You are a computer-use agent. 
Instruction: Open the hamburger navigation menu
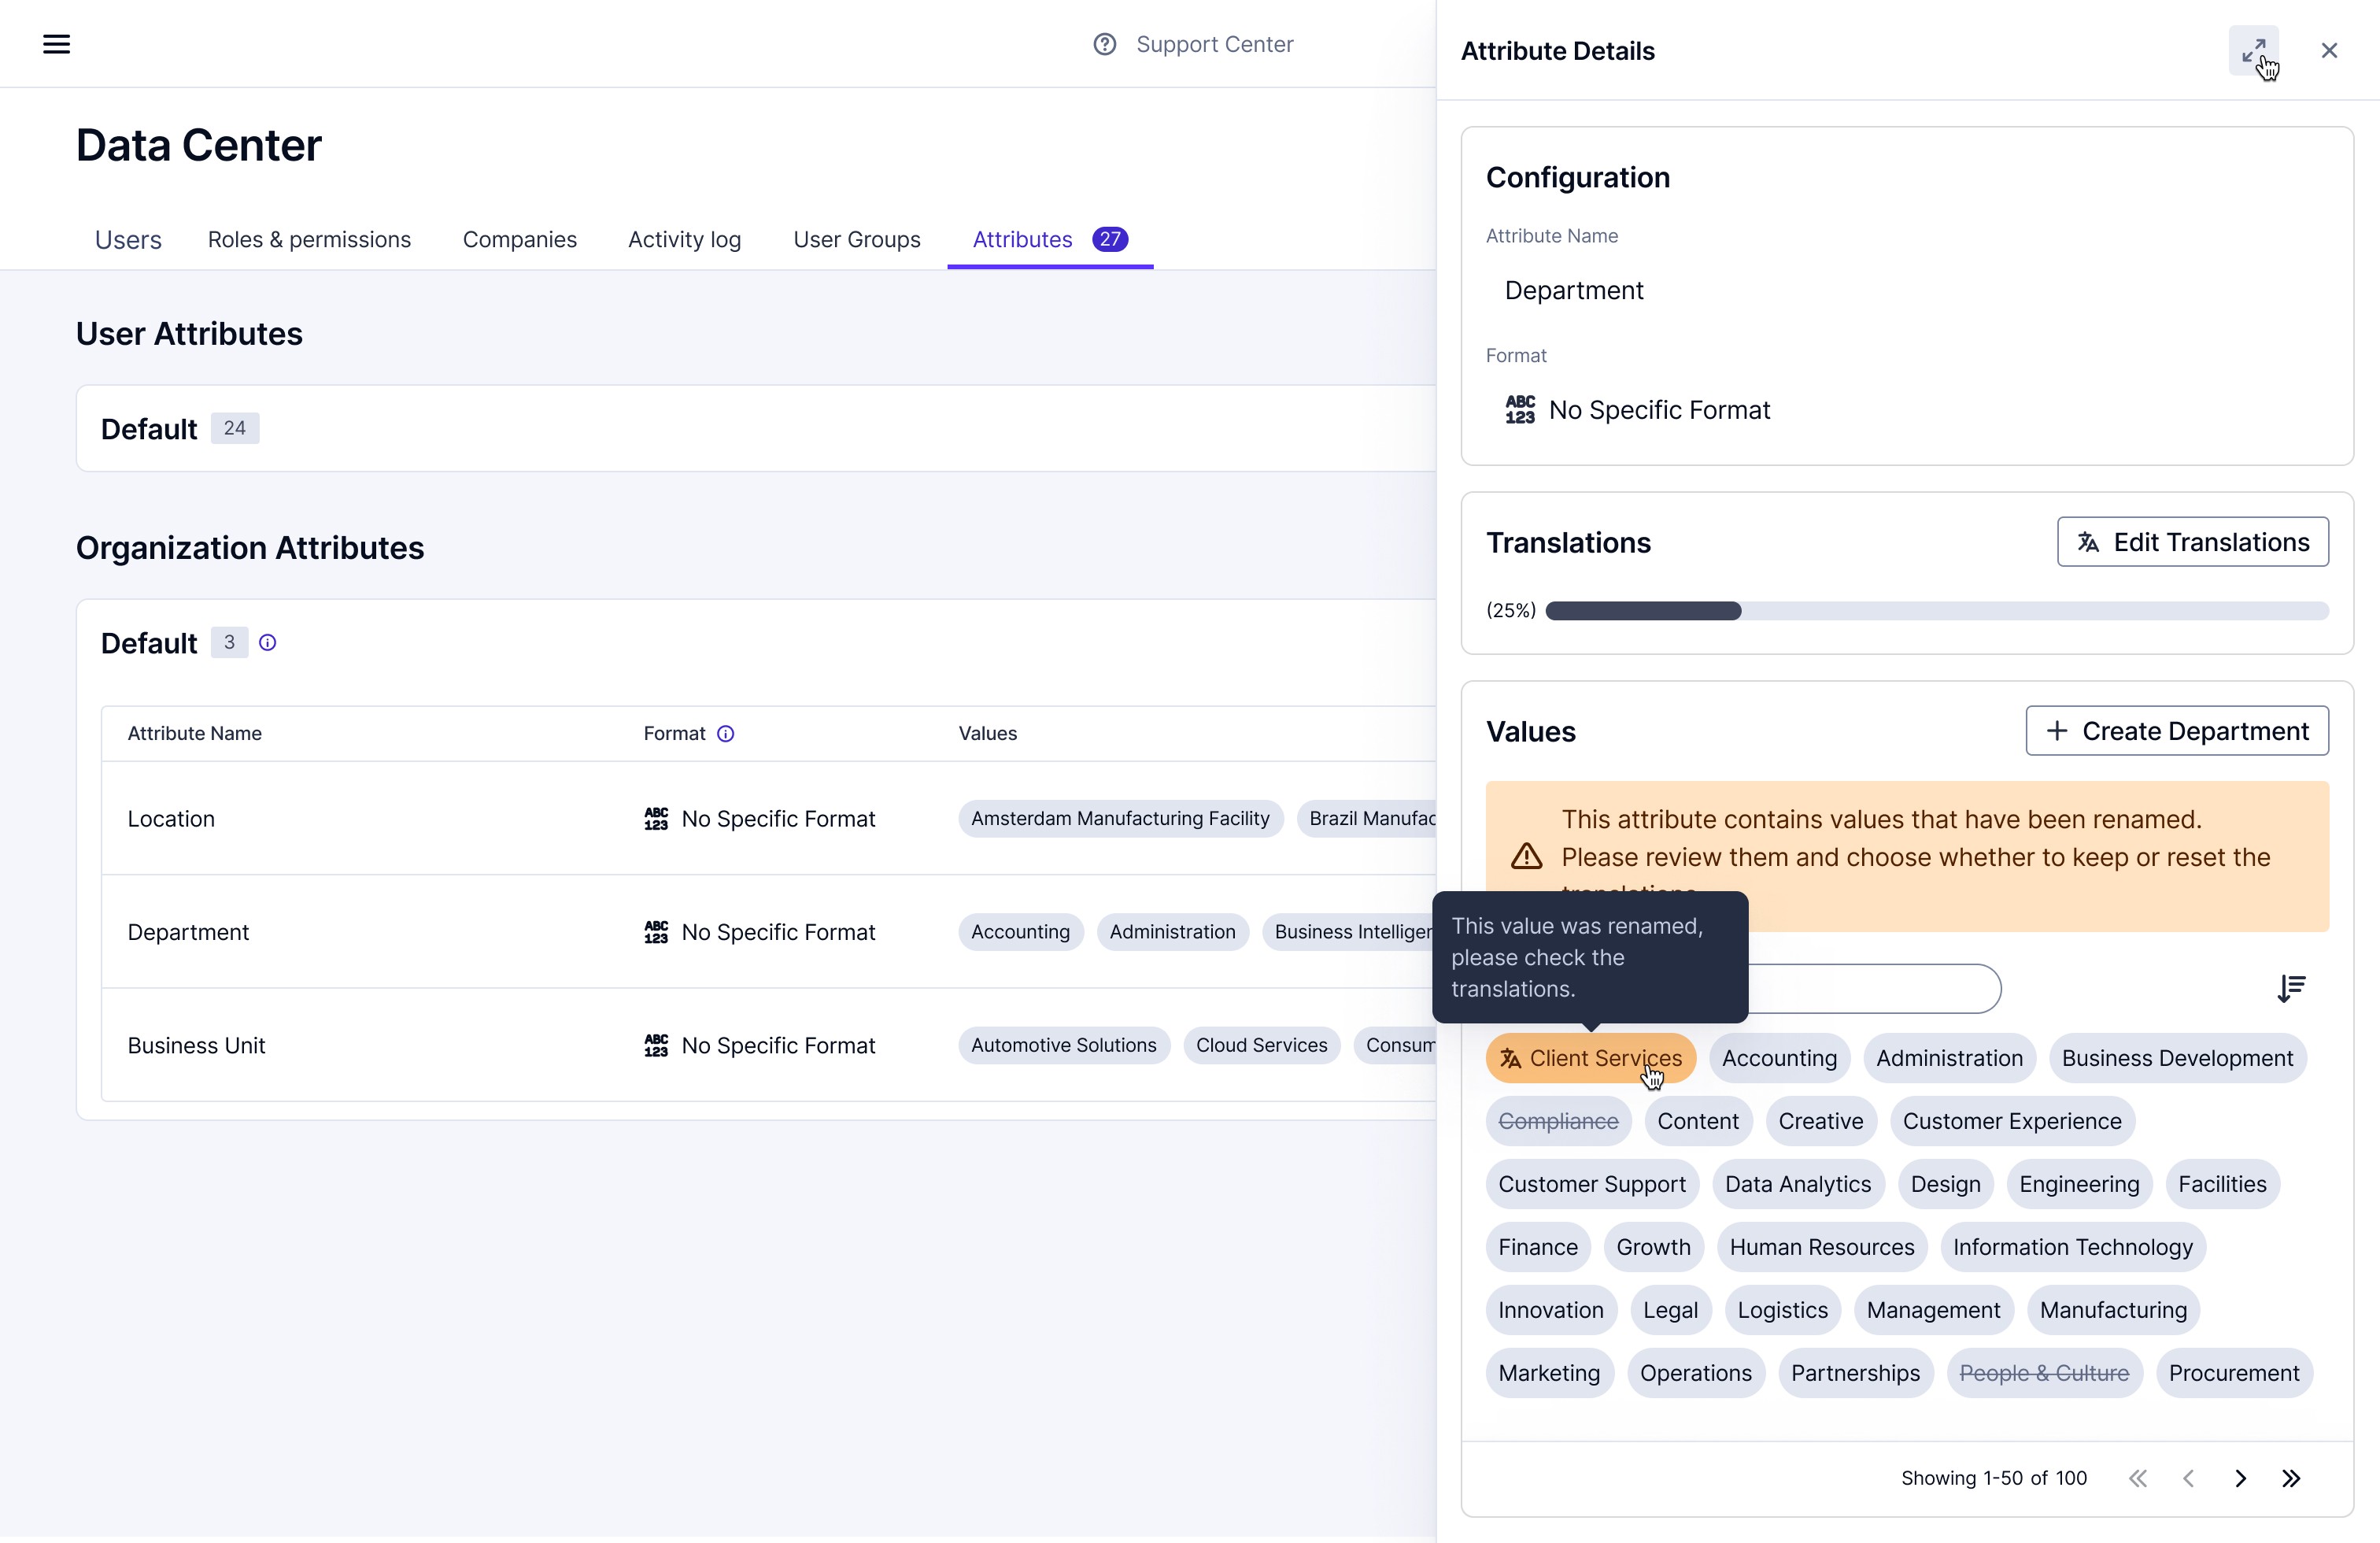[x=56, y=44]
